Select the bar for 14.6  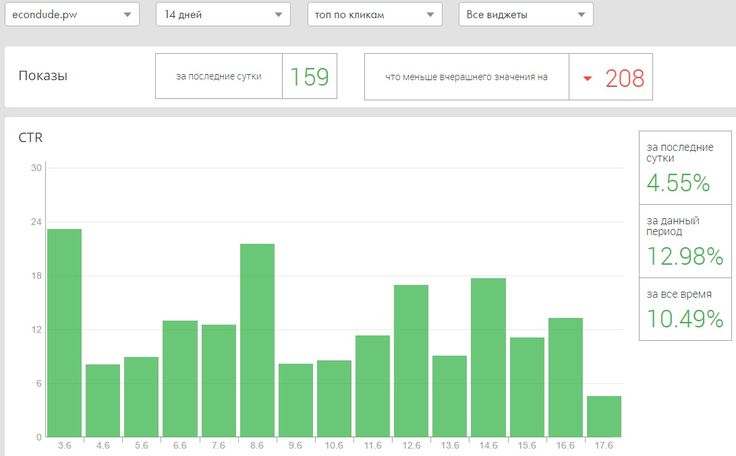pos(488,357)
